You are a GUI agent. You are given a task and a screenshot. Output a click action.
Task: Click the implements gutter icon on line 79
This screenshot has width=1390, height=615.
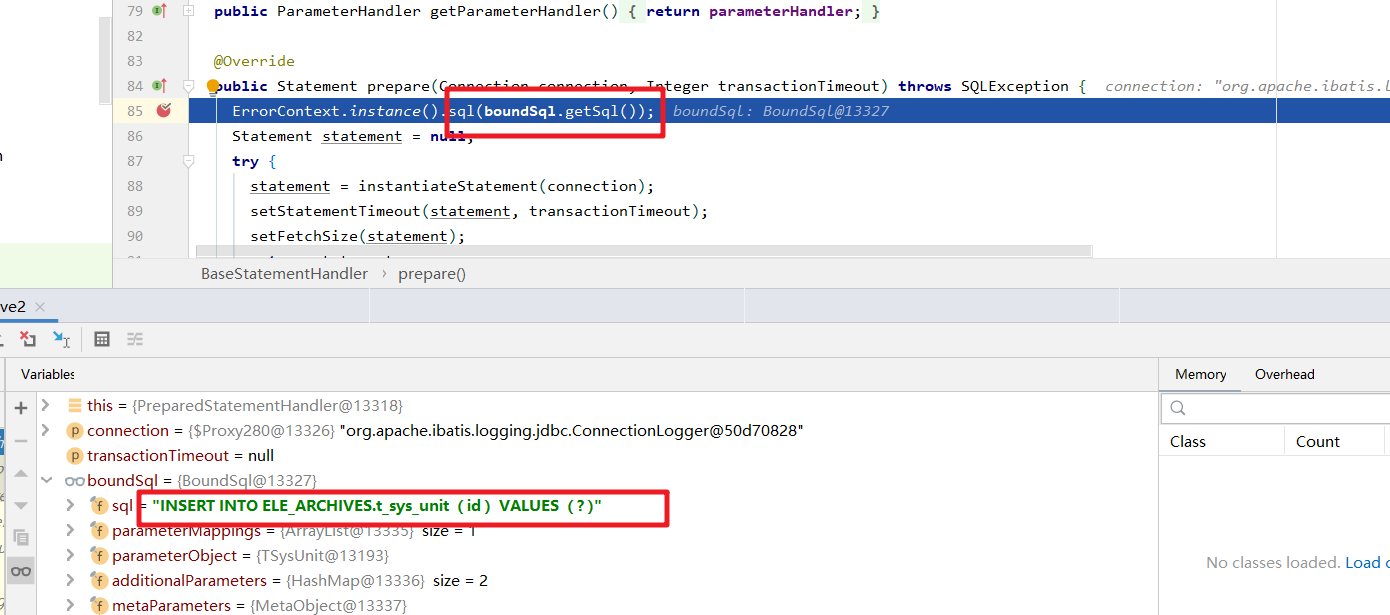point(160,11)
